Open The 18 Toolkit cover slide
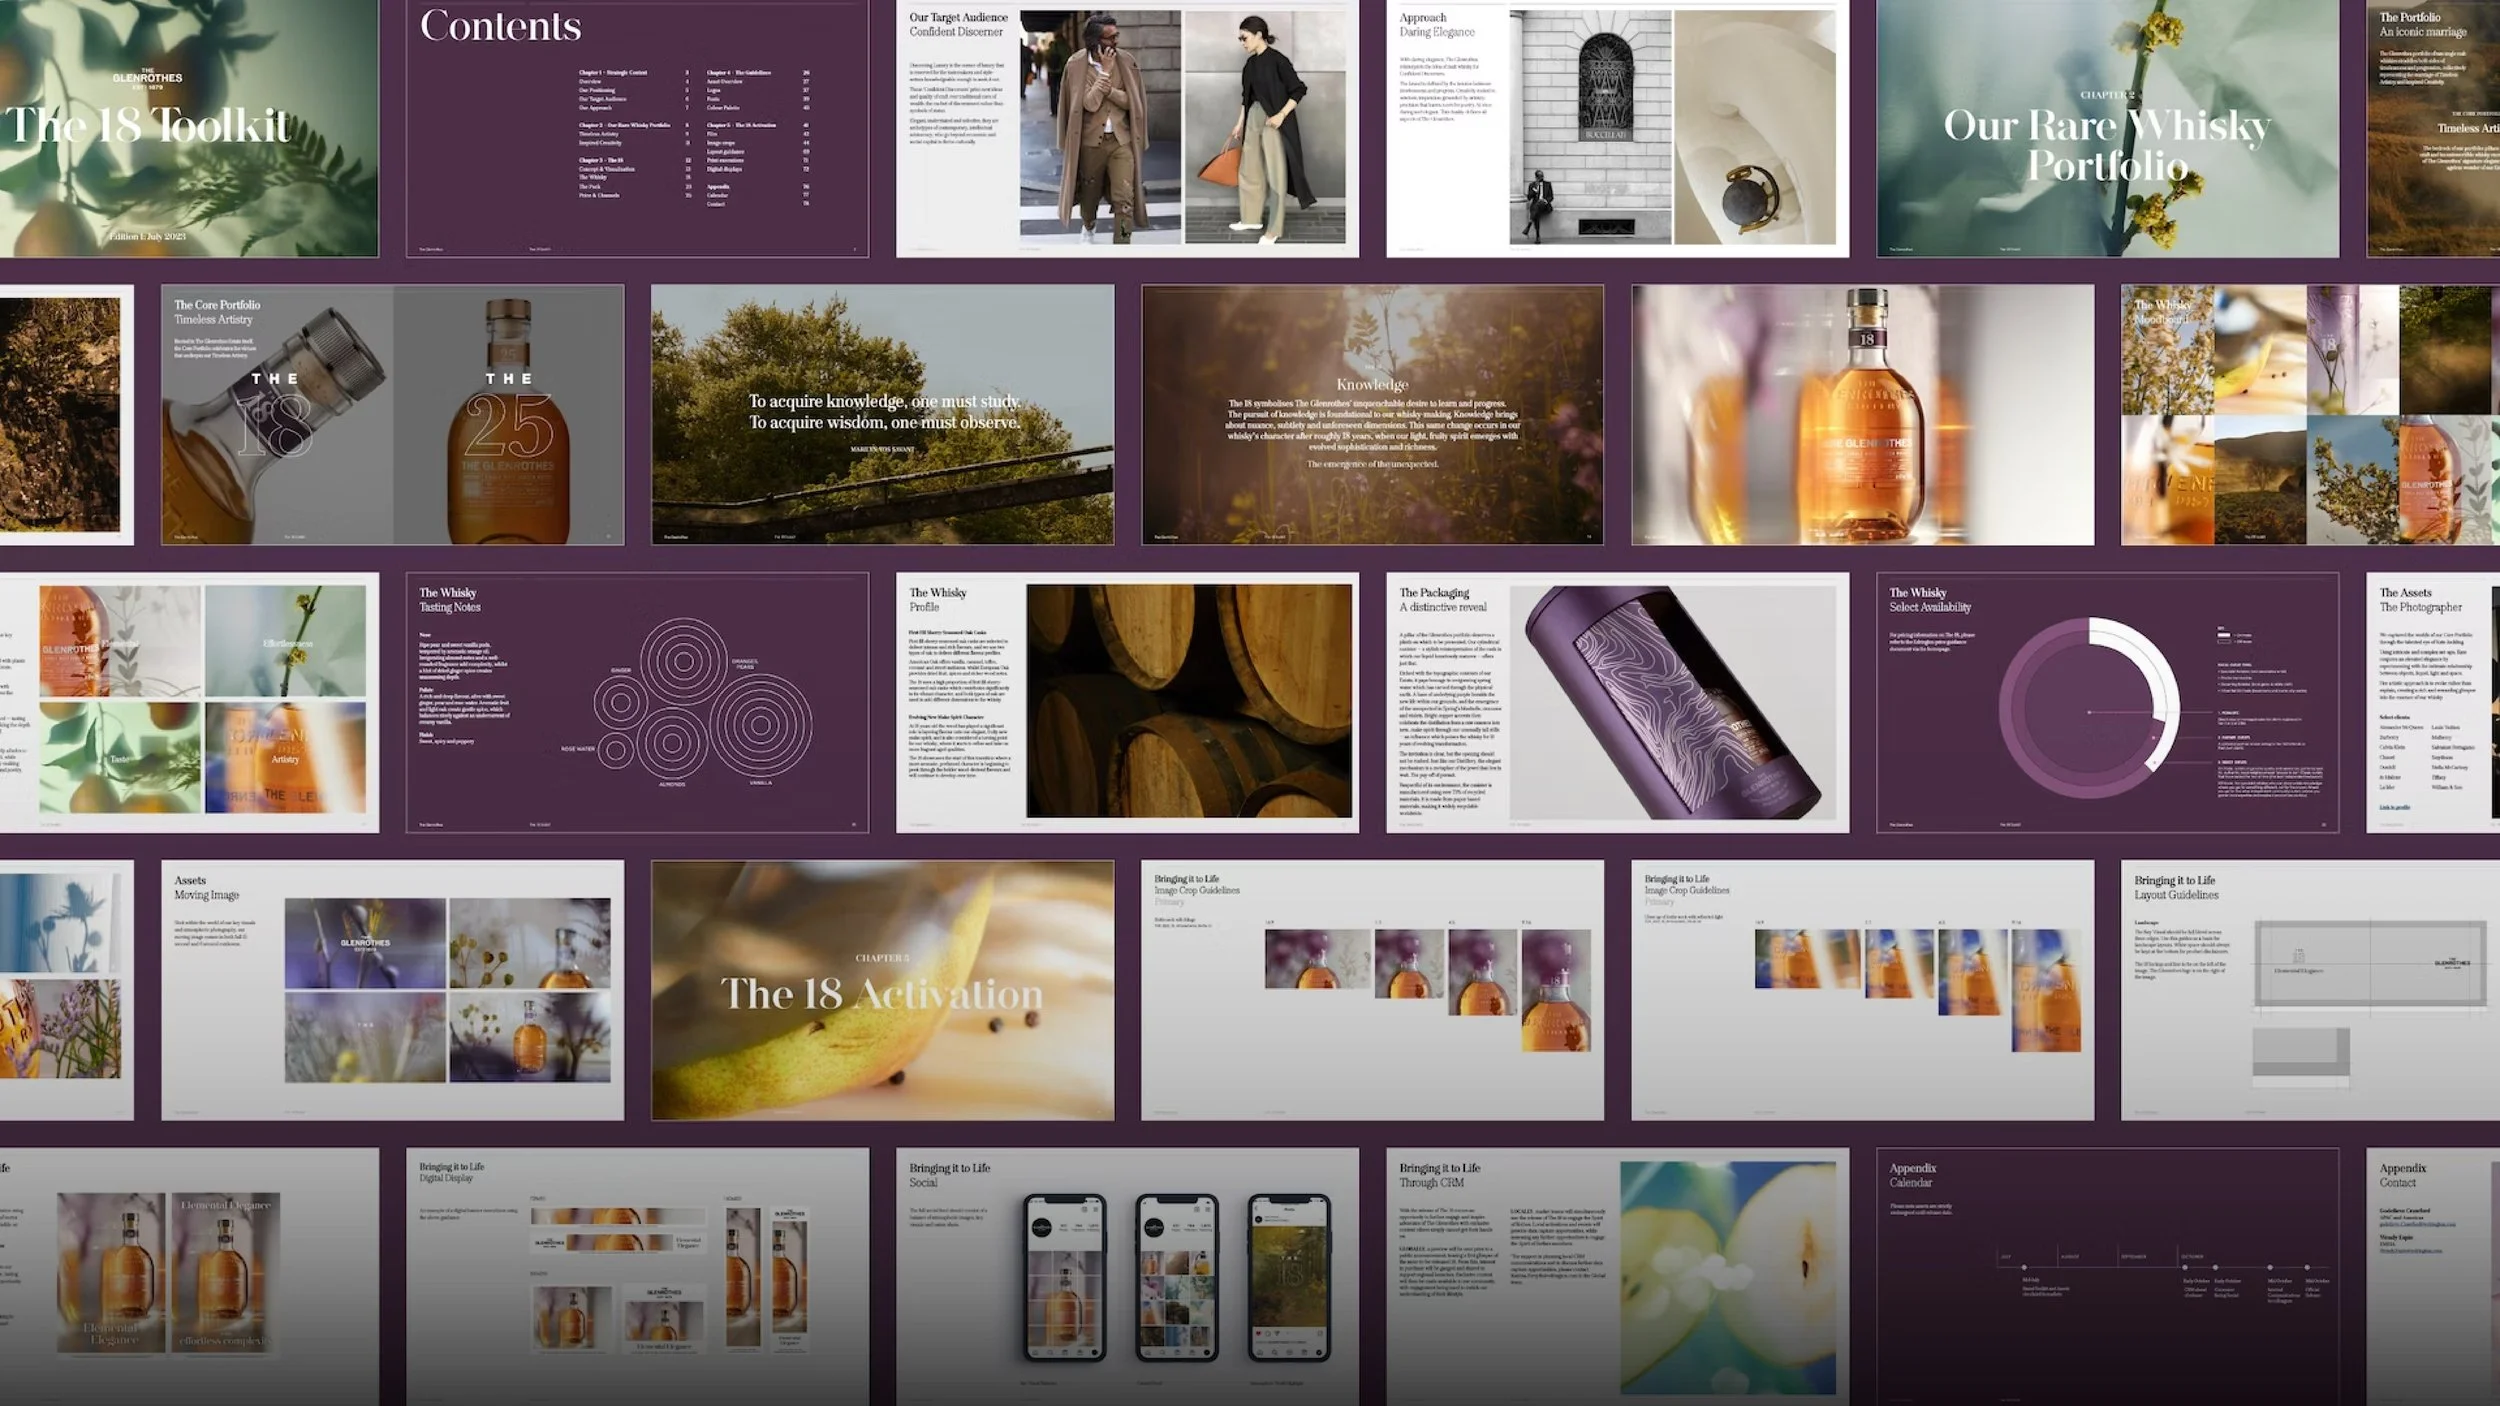The width and height of the screenshot is (2500, 1406). click(x=188, y=128)
